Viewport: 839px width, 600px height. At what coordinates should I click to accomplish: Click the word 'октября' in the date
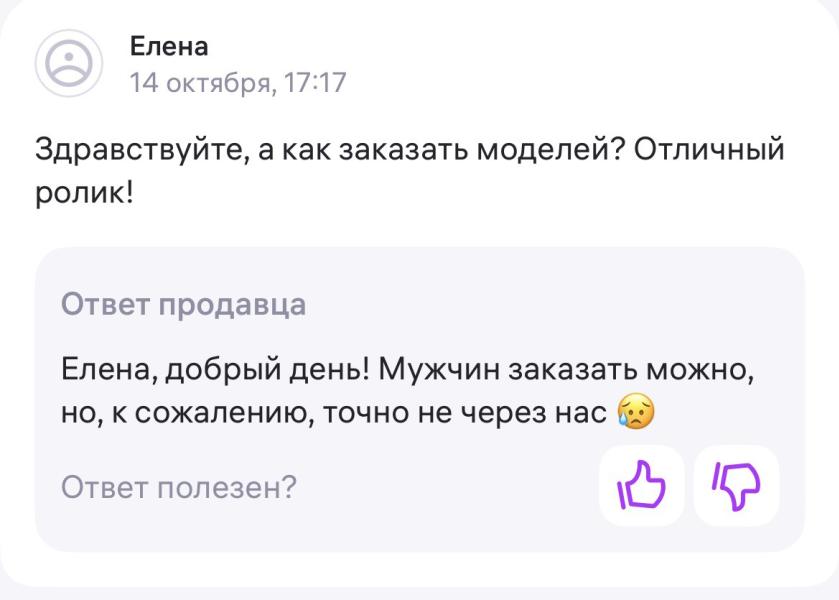tap(218, 82)
